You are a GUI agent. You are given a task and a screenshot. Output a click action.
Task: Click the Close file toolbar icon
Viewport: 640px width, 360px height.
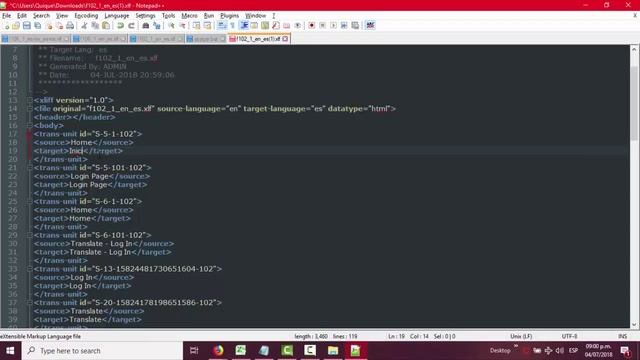pyautogui.click(x=49, y=25)
